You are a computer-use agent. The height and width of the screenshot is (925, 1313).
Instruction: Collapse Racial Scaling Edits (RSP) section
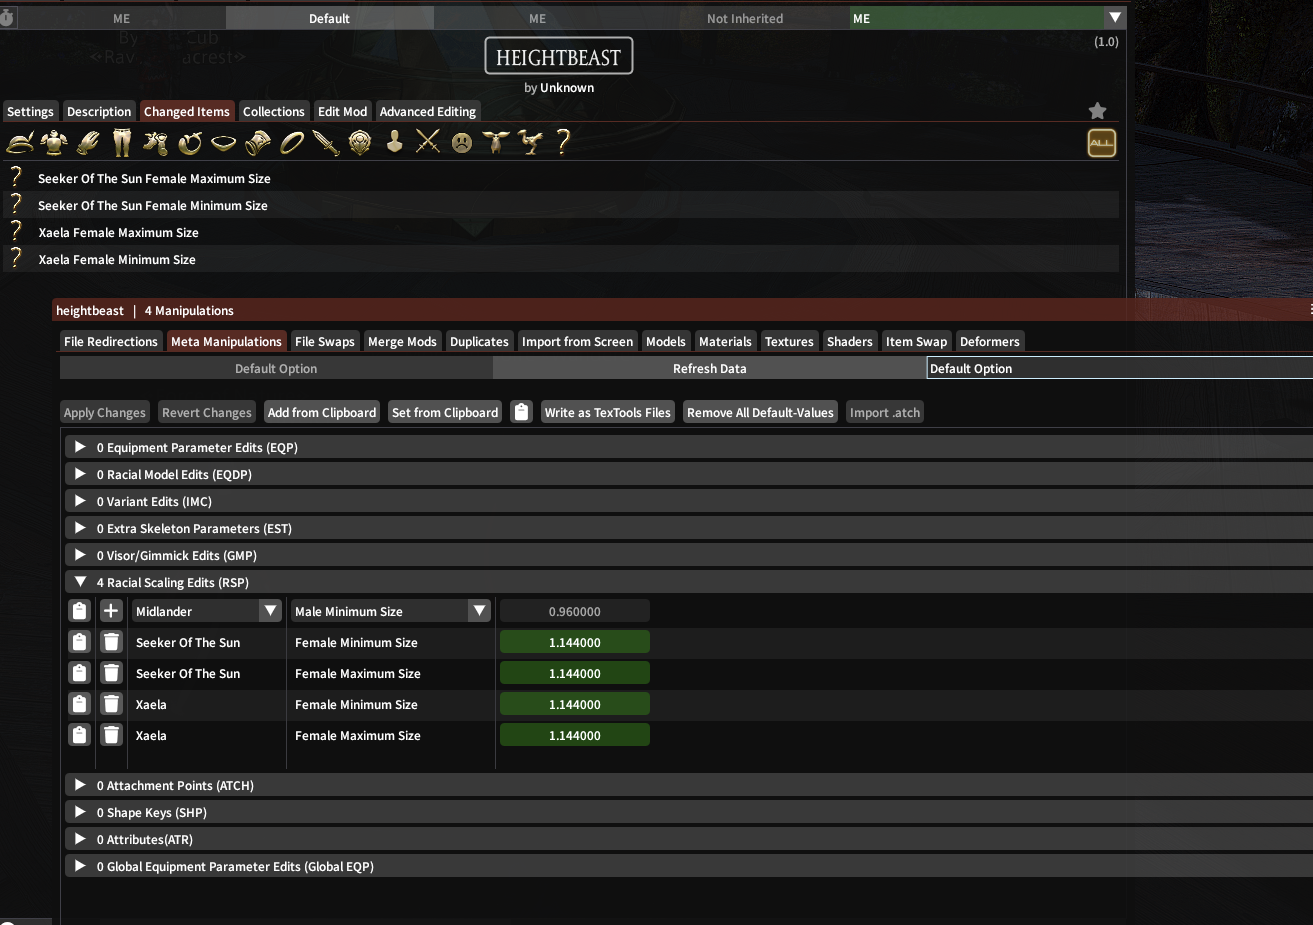coord(689,582)
